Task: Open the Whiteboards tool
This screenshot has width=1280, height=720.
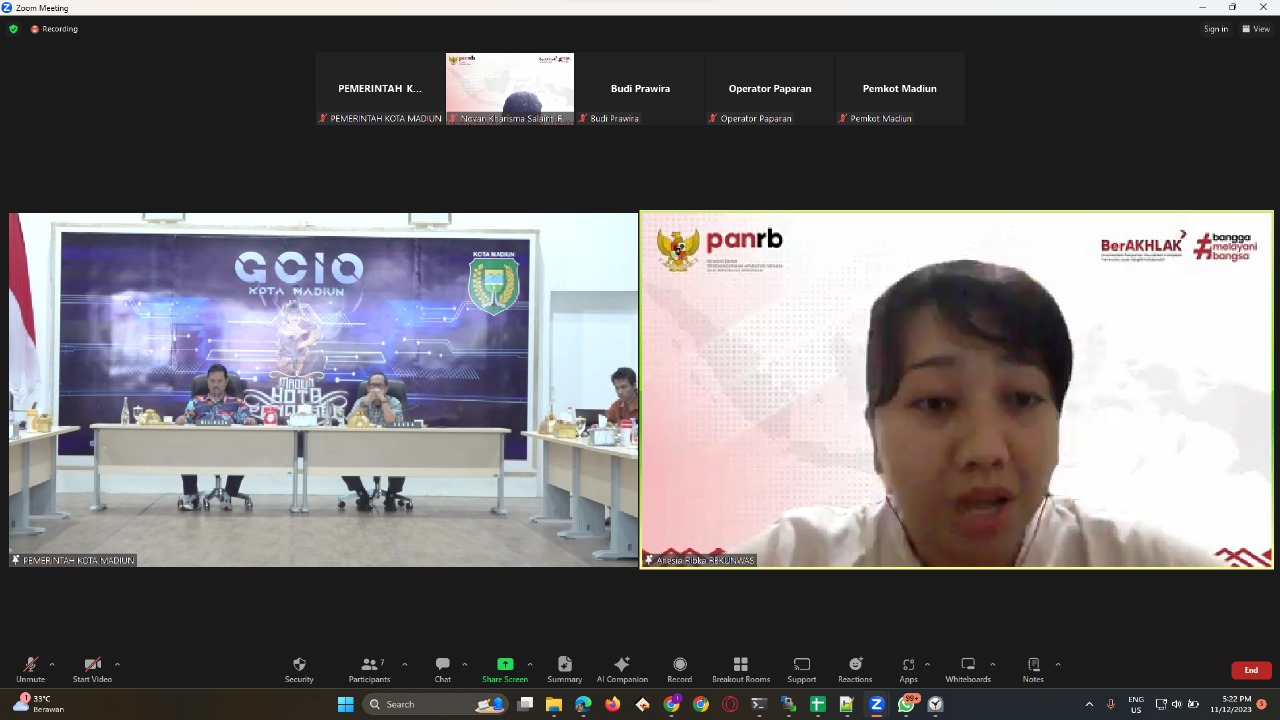Action: (x=968, y=668)
